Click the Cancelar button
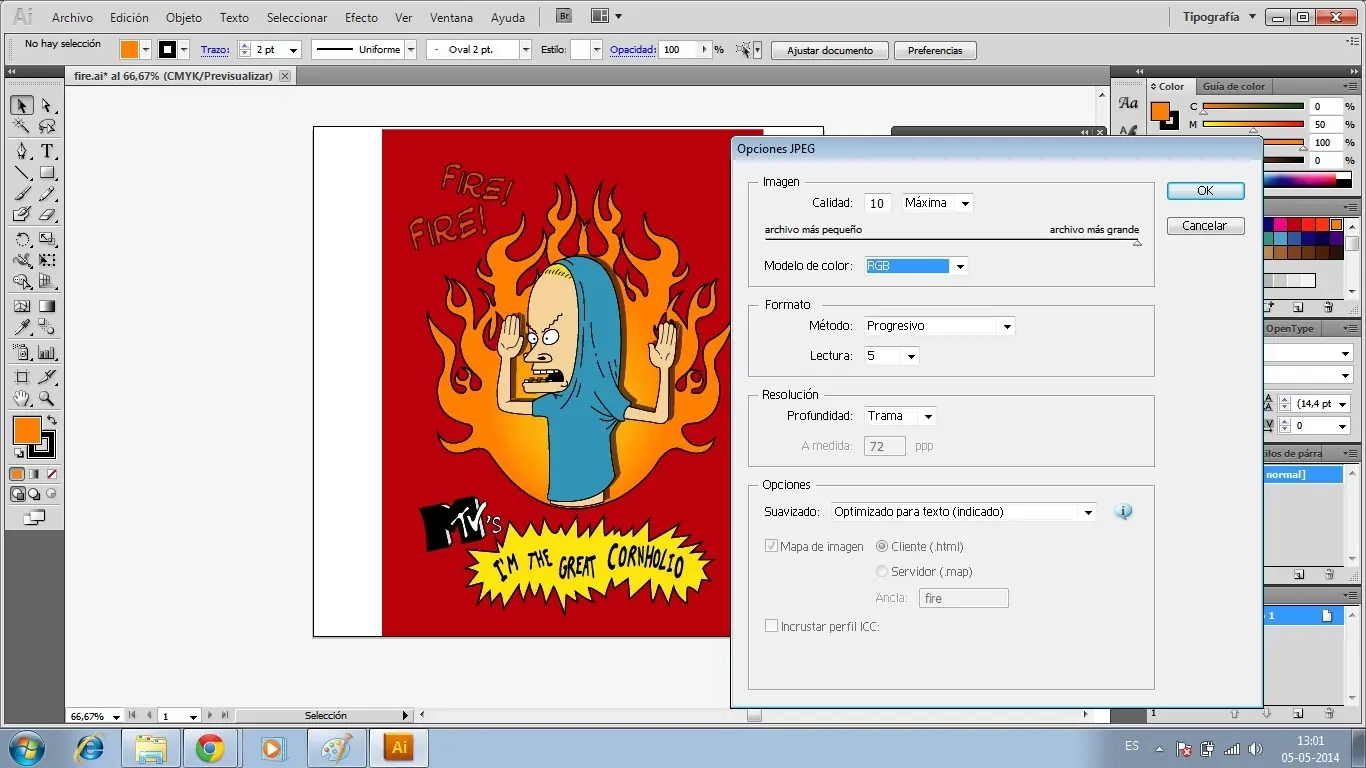The height and width of the screenshot is (768, 1366). point(1205,226)
